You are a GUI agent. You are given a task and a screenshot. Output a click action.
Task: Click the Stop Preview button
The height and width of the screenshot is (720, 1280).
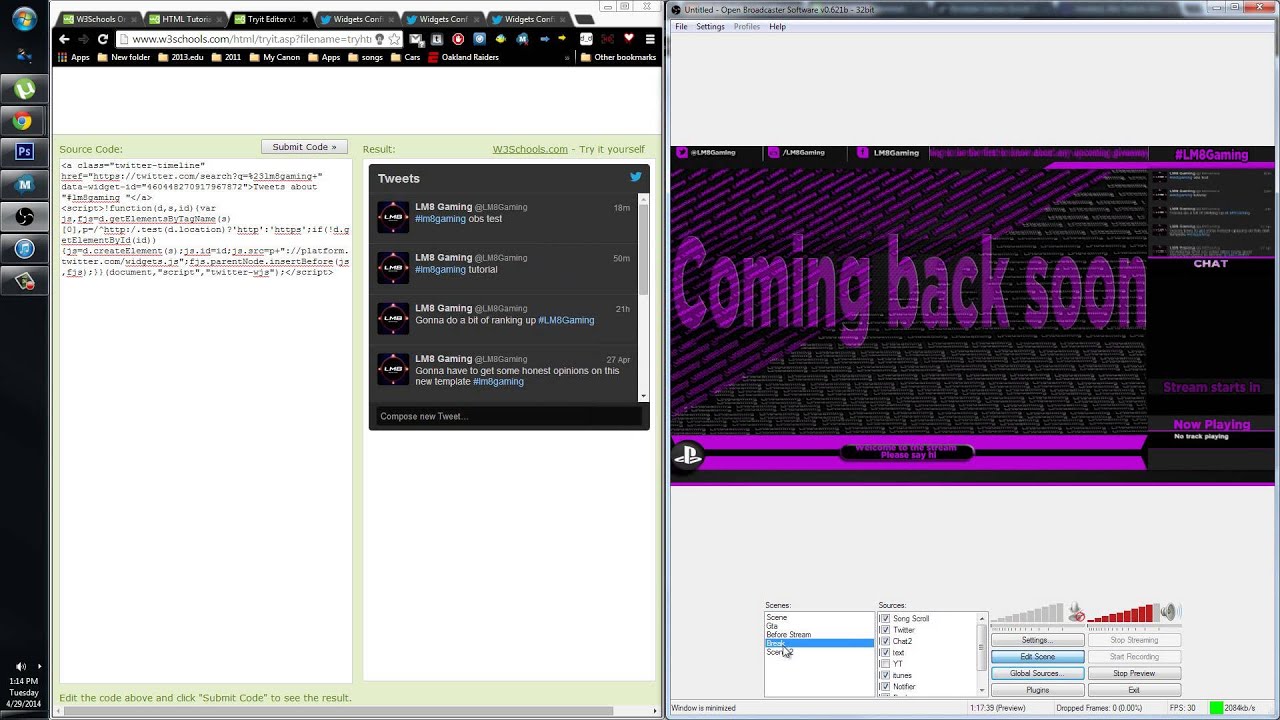[x=1134, y=673]
